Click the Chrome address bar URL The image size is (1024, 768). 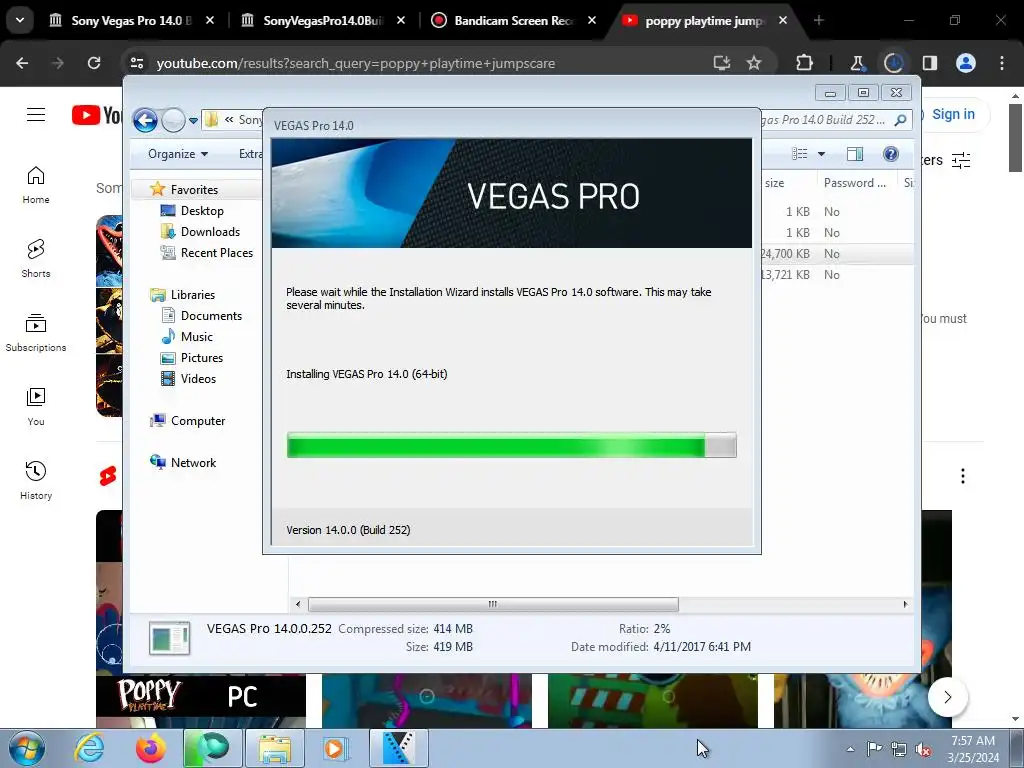pos(356,63)
